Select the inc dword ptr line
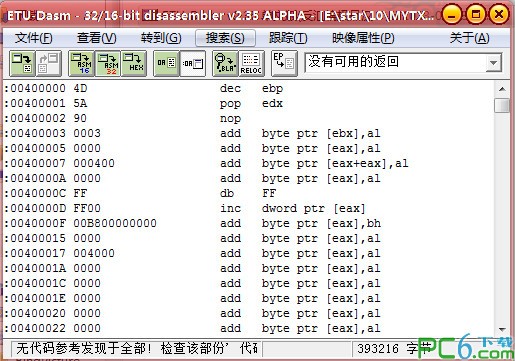 click(x=248, y=208)
